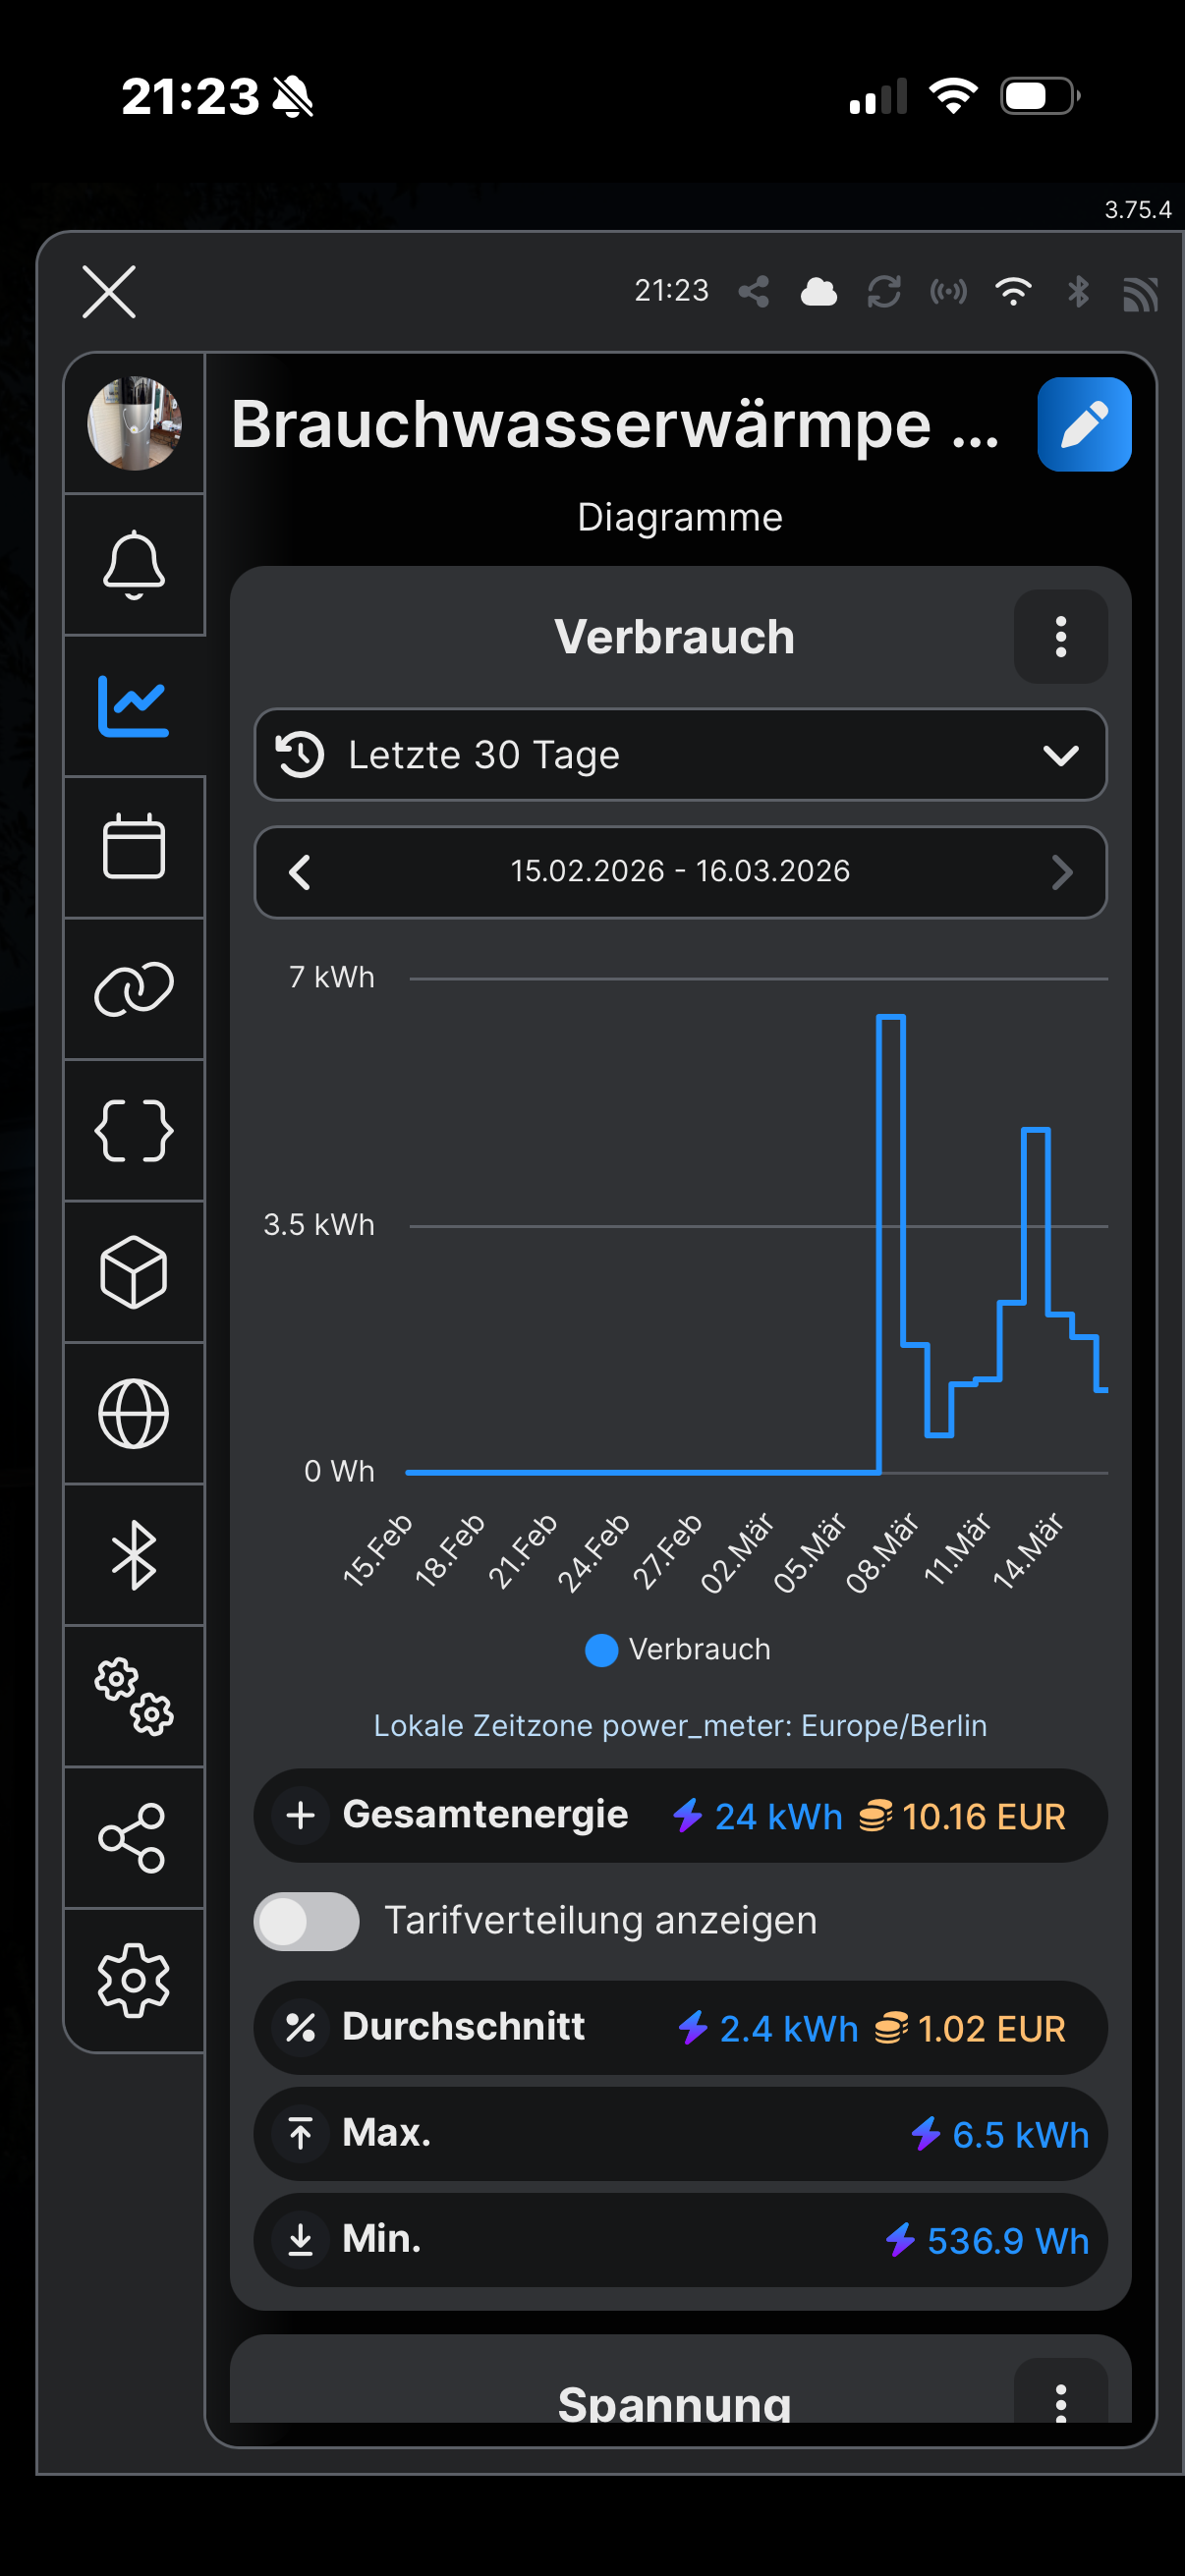This screenshot has width=1185, height=2576.
Task: Open the Verbrauch three-dot menu
Action: [1060, 637]
